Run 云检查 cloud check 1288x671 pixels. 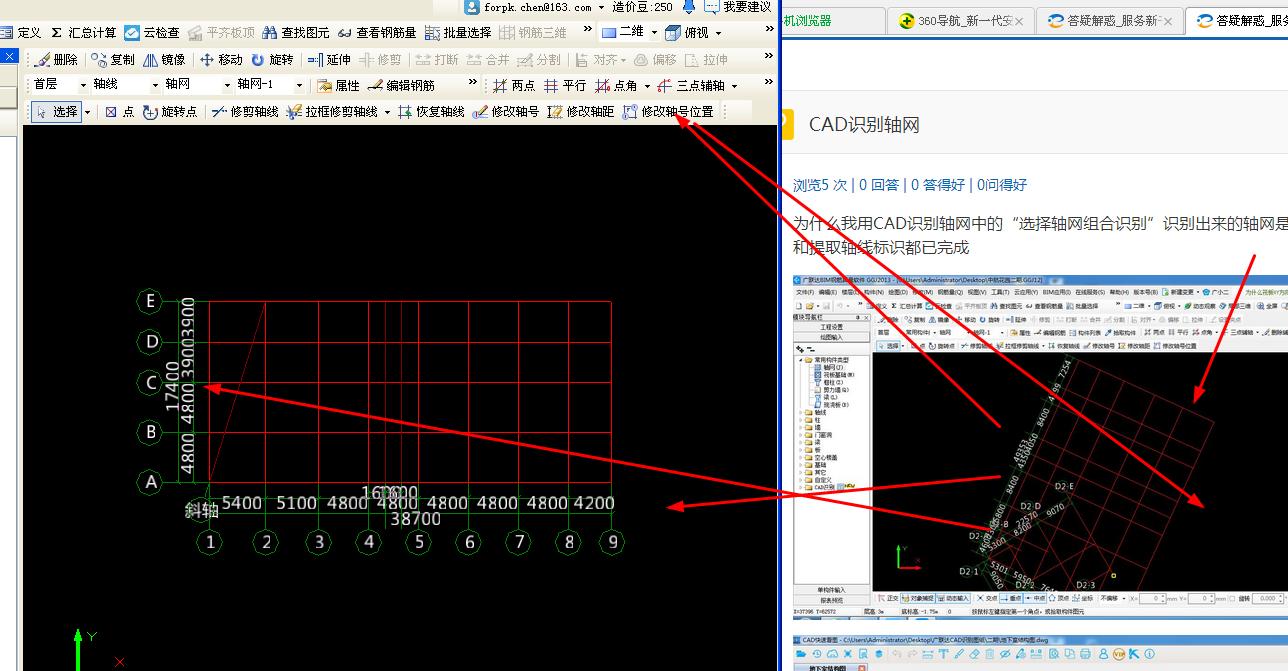[152, 33]
